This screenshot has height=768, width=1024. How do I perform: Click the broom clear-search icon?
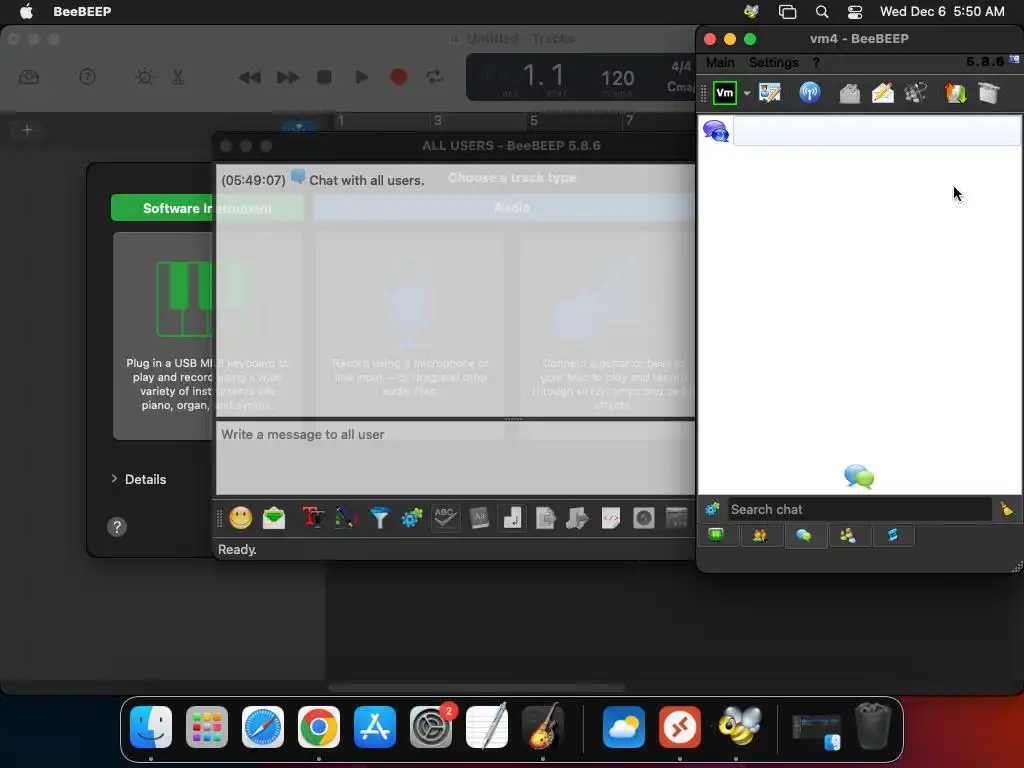1006,509
